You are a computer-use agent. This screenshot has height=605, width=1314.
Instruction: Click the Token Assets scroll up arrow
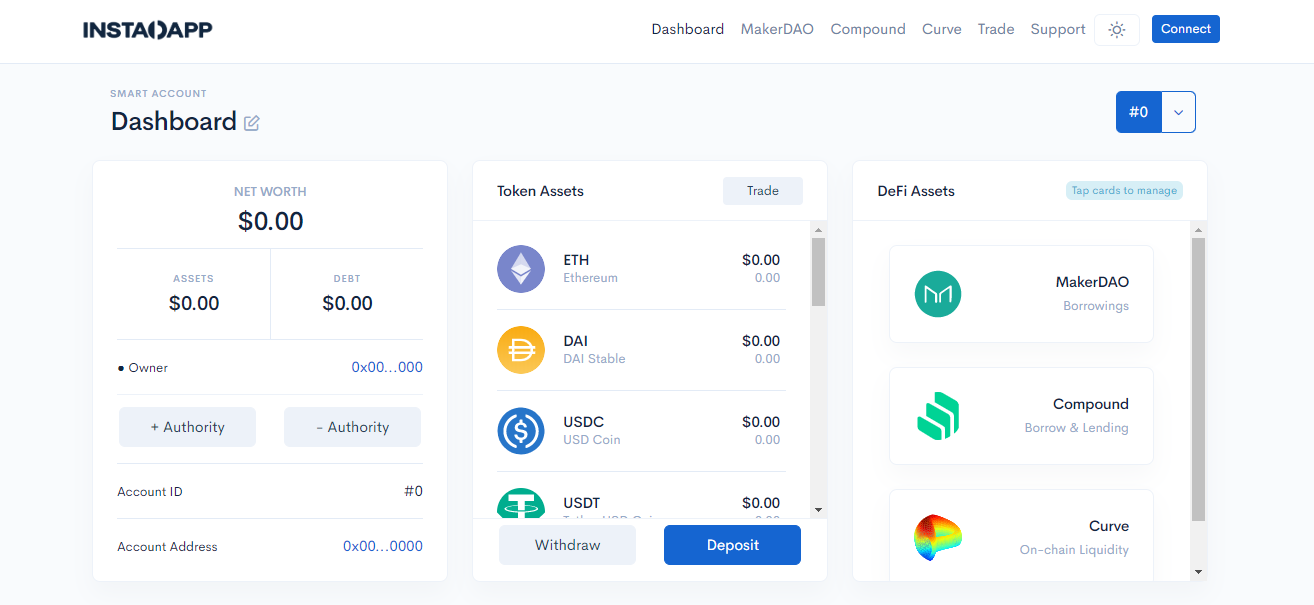(818, 229)
